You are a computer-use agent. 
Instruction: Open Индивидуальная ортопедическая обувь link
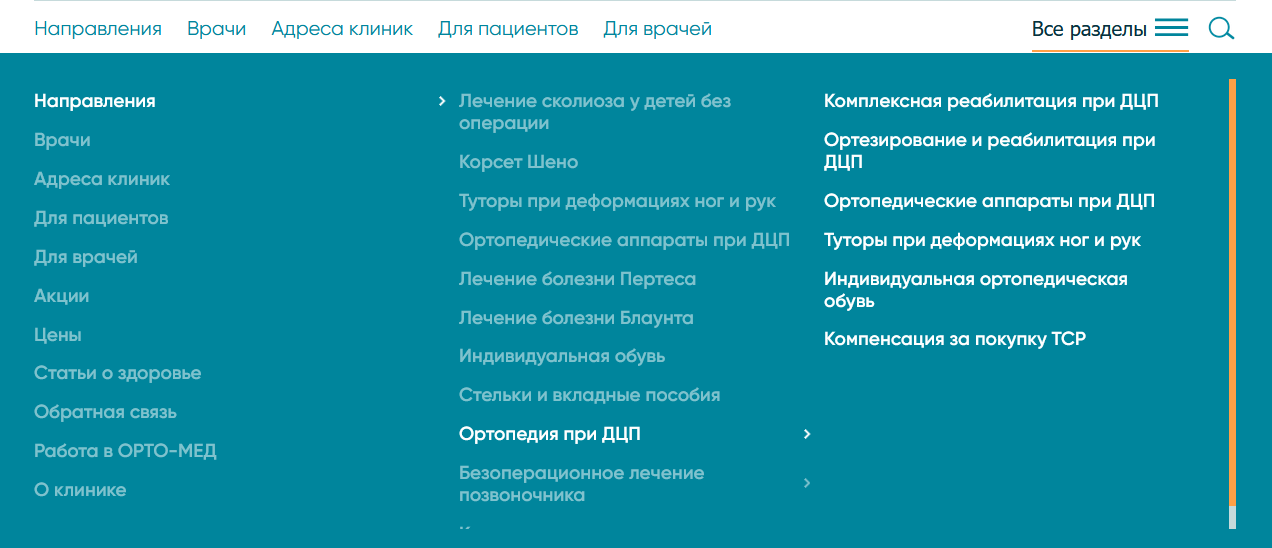tap(975, 289)
